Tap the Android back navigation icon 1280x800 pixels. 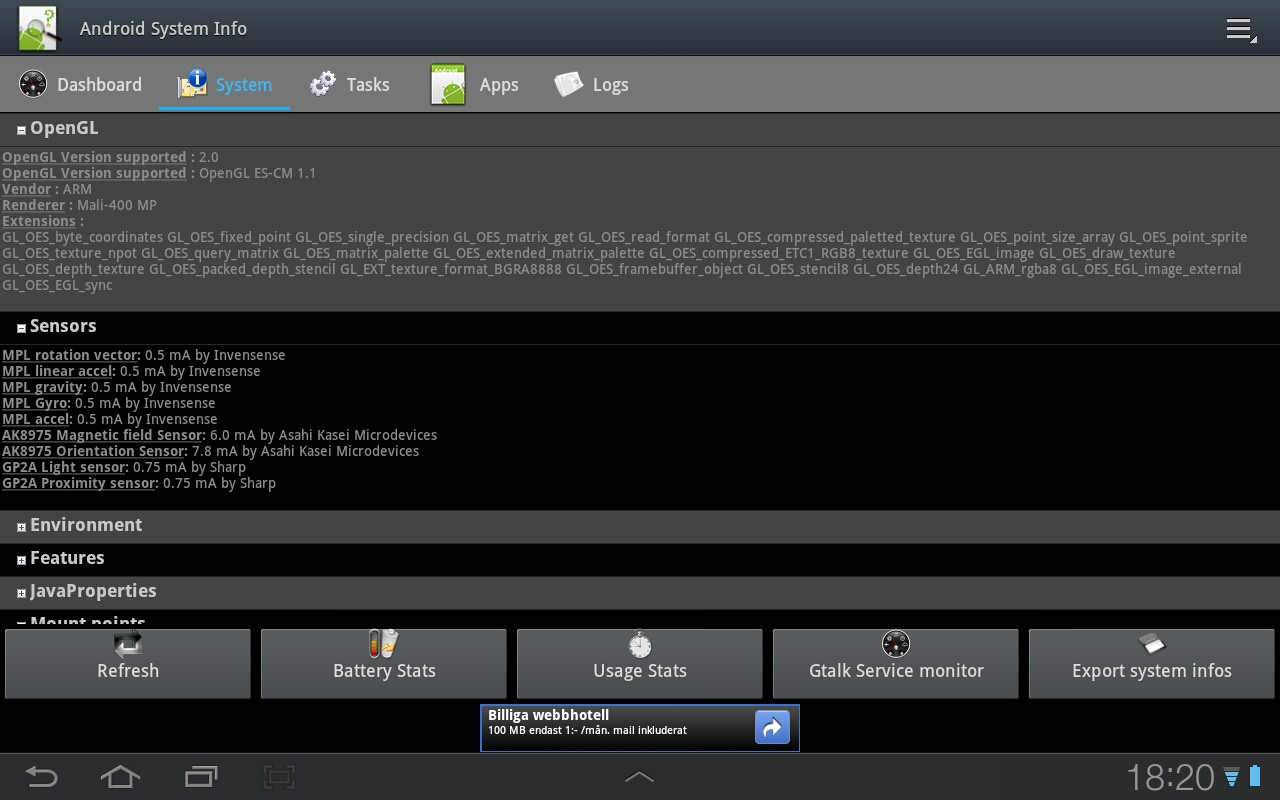(x=41, y=776)
